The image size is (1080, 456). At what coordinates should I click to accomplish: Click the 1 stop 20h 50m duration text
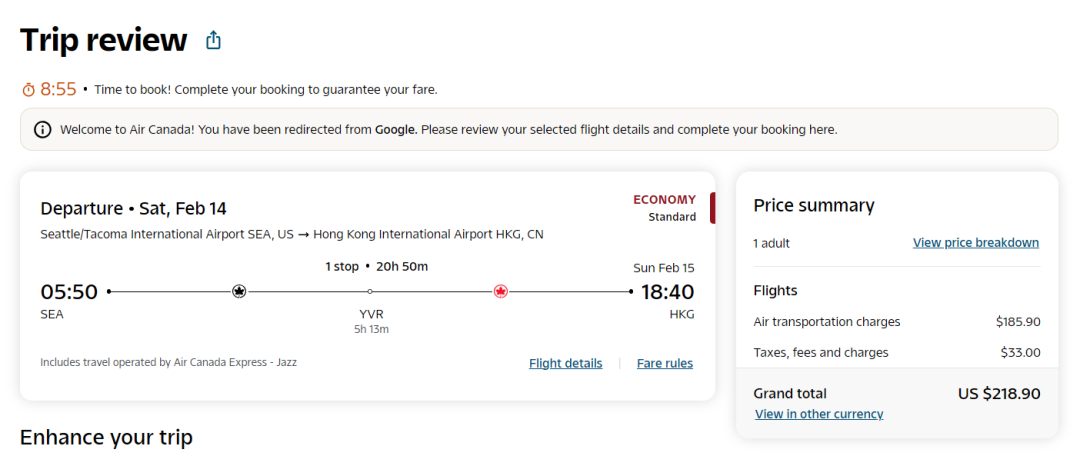coord(376,266)
